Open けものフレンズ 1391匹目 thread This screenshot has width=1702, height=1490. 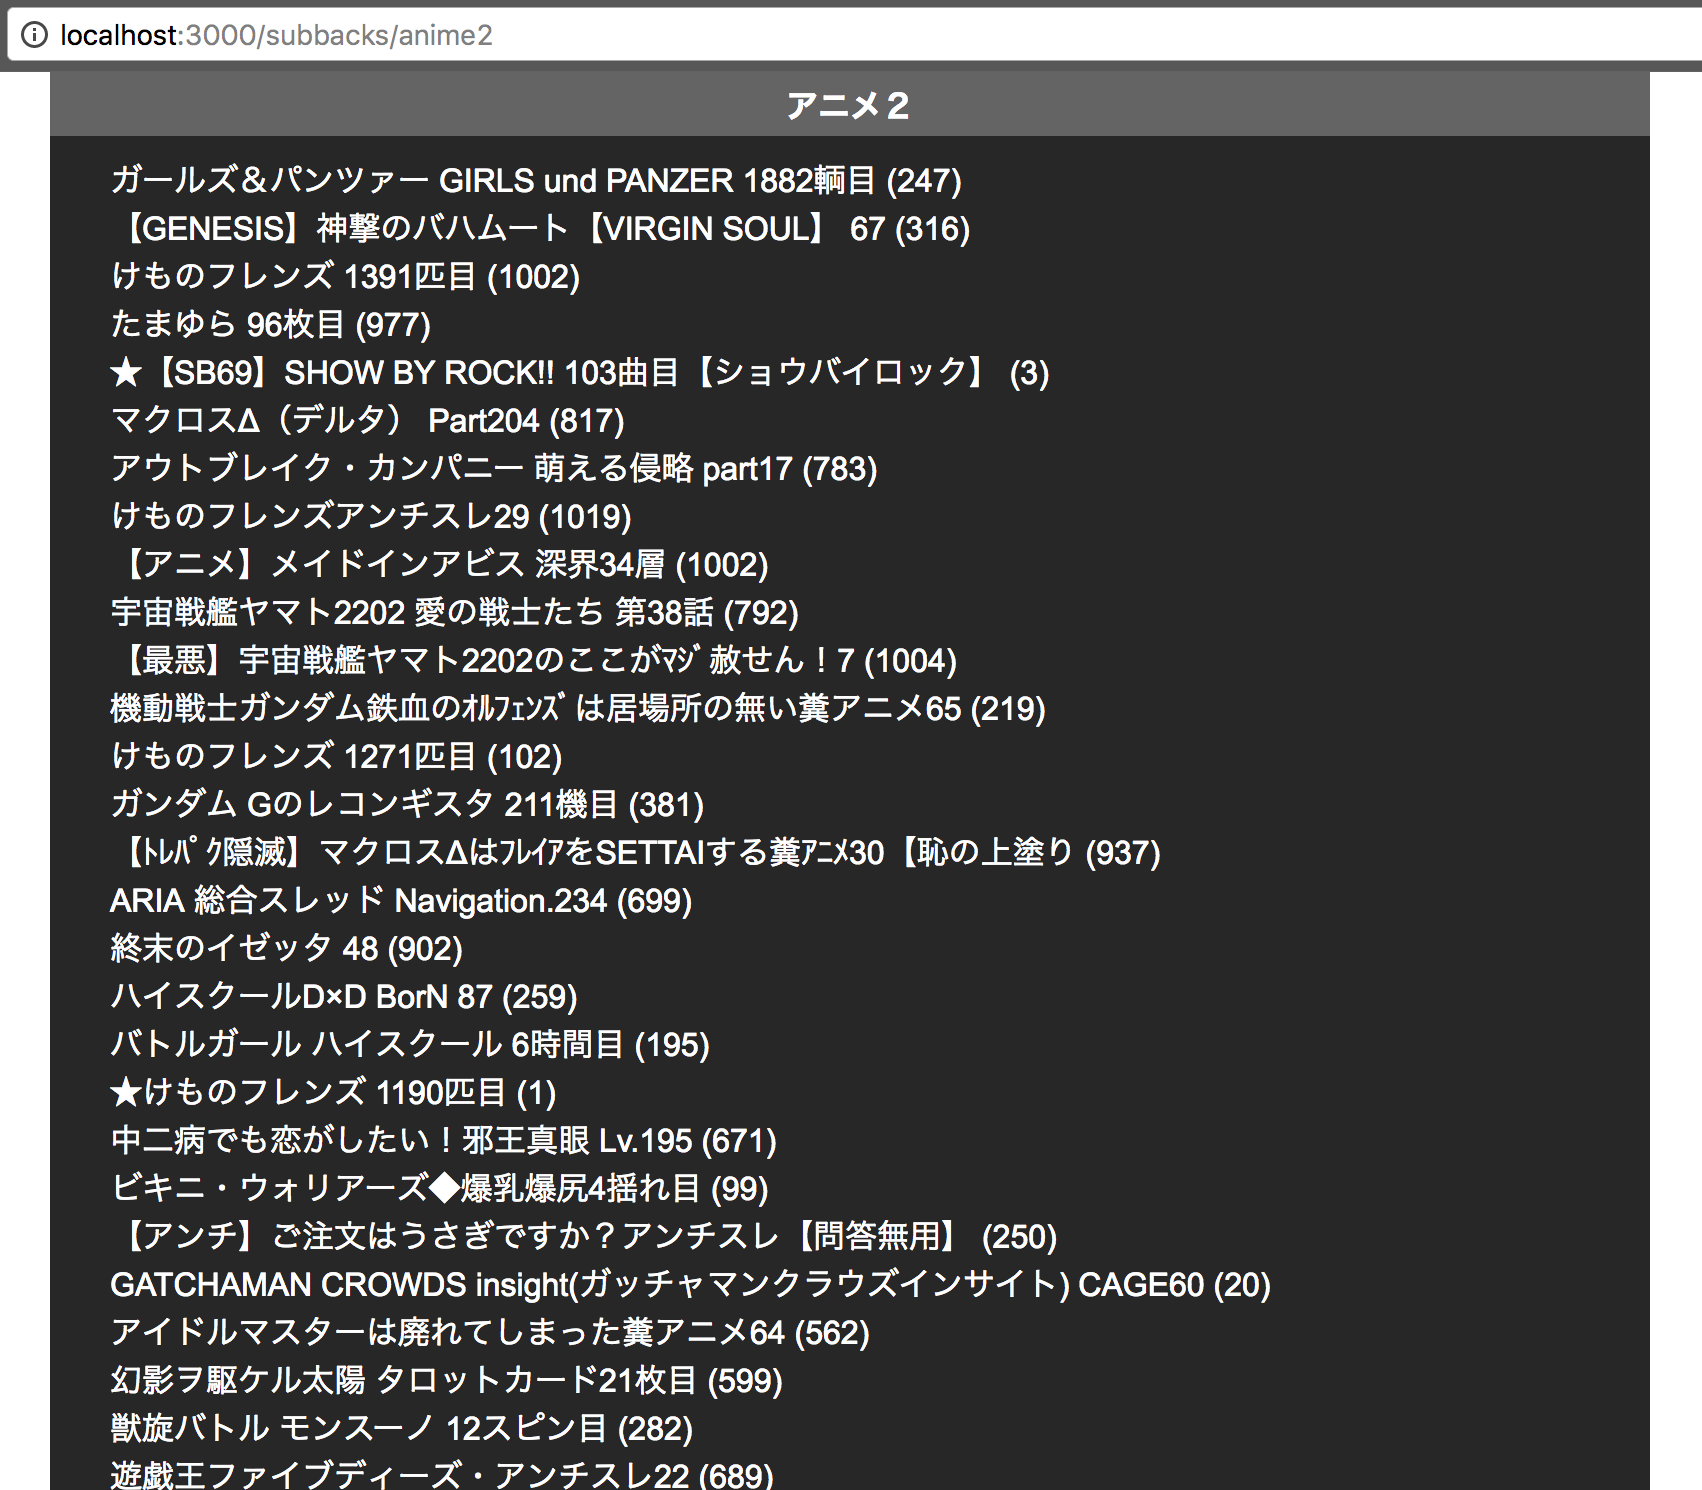345,276
